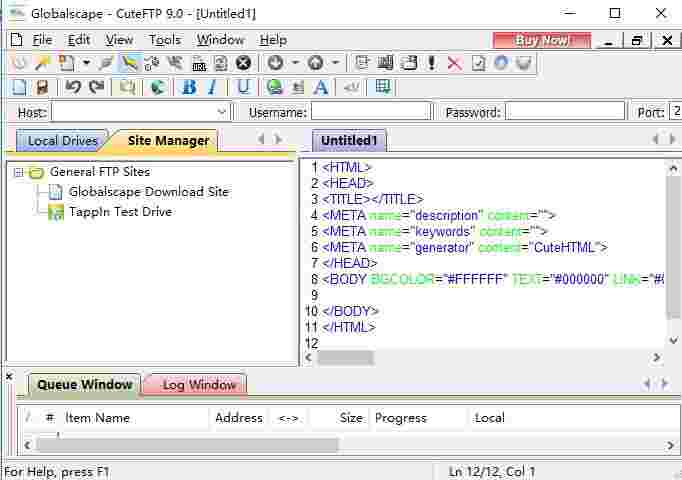The width and height of the screenshot is (682, 480).
Task: Click the Undo arrow icon
Action: click(73, 87)
